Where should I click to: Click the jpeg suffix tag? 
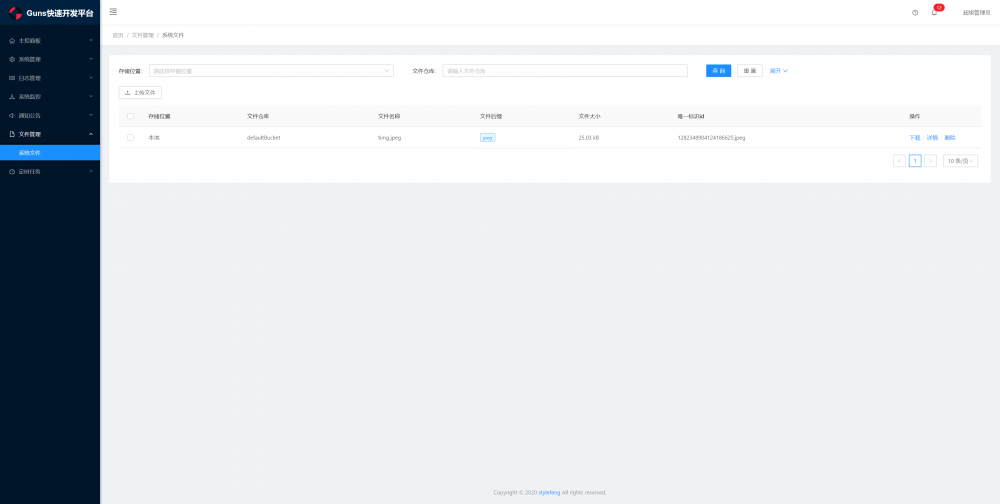pyautogui.click(x=487, y=137)
